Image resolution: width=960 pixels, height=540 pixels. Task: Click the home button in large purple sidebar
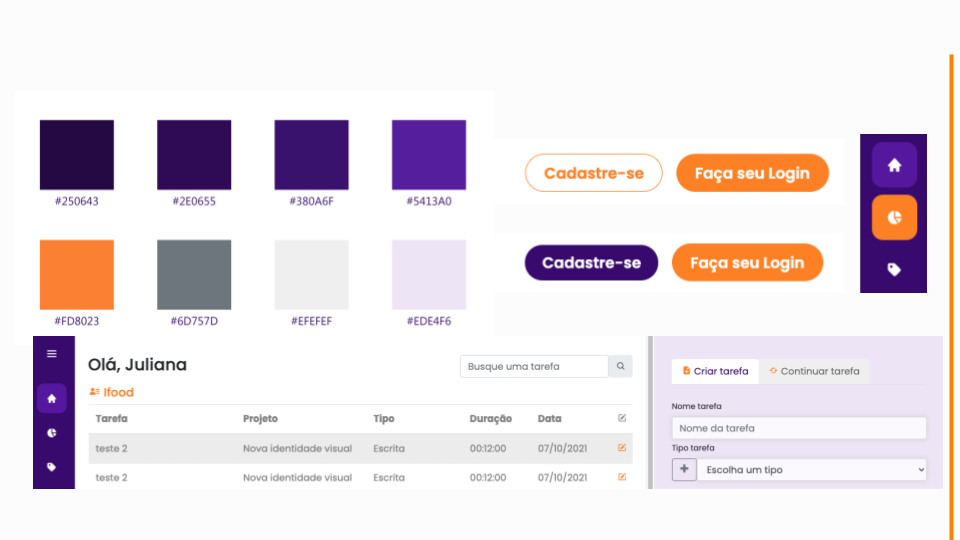click(894, 165)
